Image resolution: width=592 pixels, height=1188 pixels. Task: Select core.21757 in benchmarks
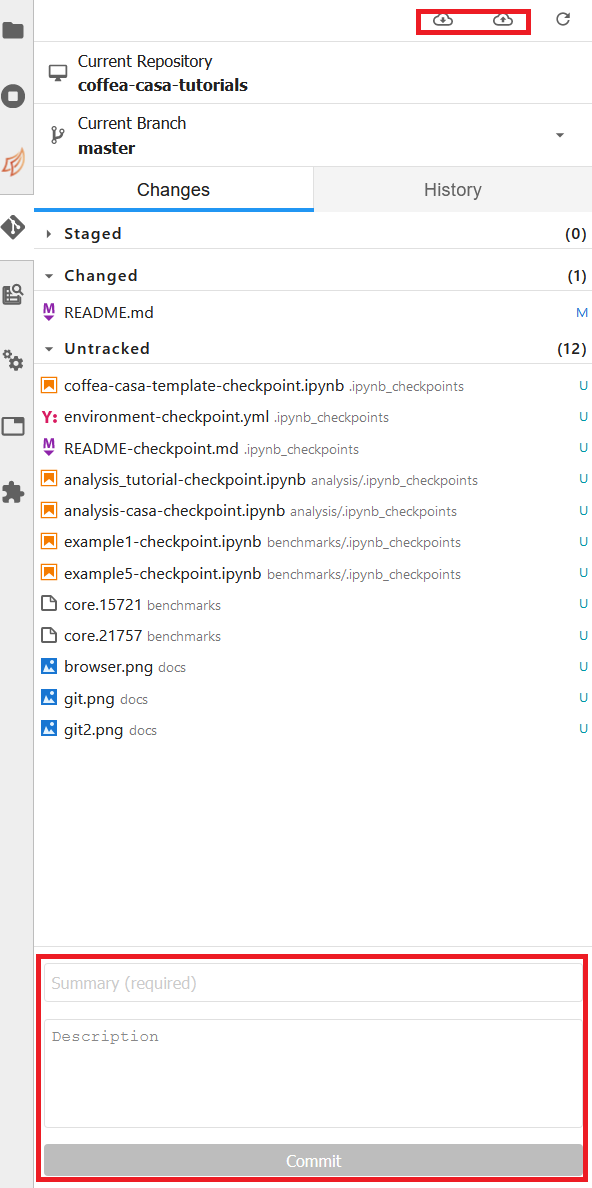[312, 635]
